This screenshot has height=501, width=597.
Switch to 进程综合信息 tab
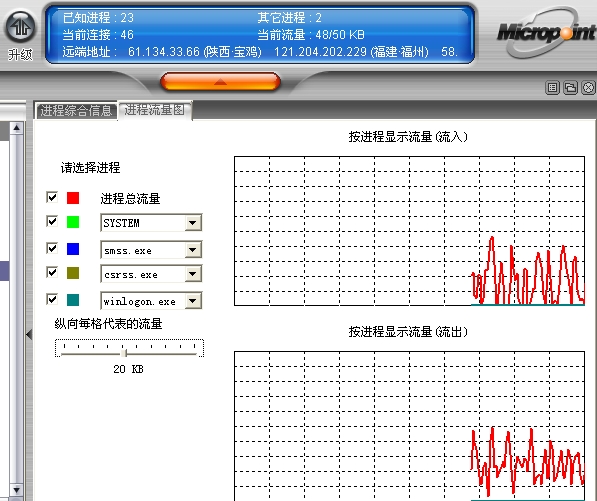tap(76, 111)
